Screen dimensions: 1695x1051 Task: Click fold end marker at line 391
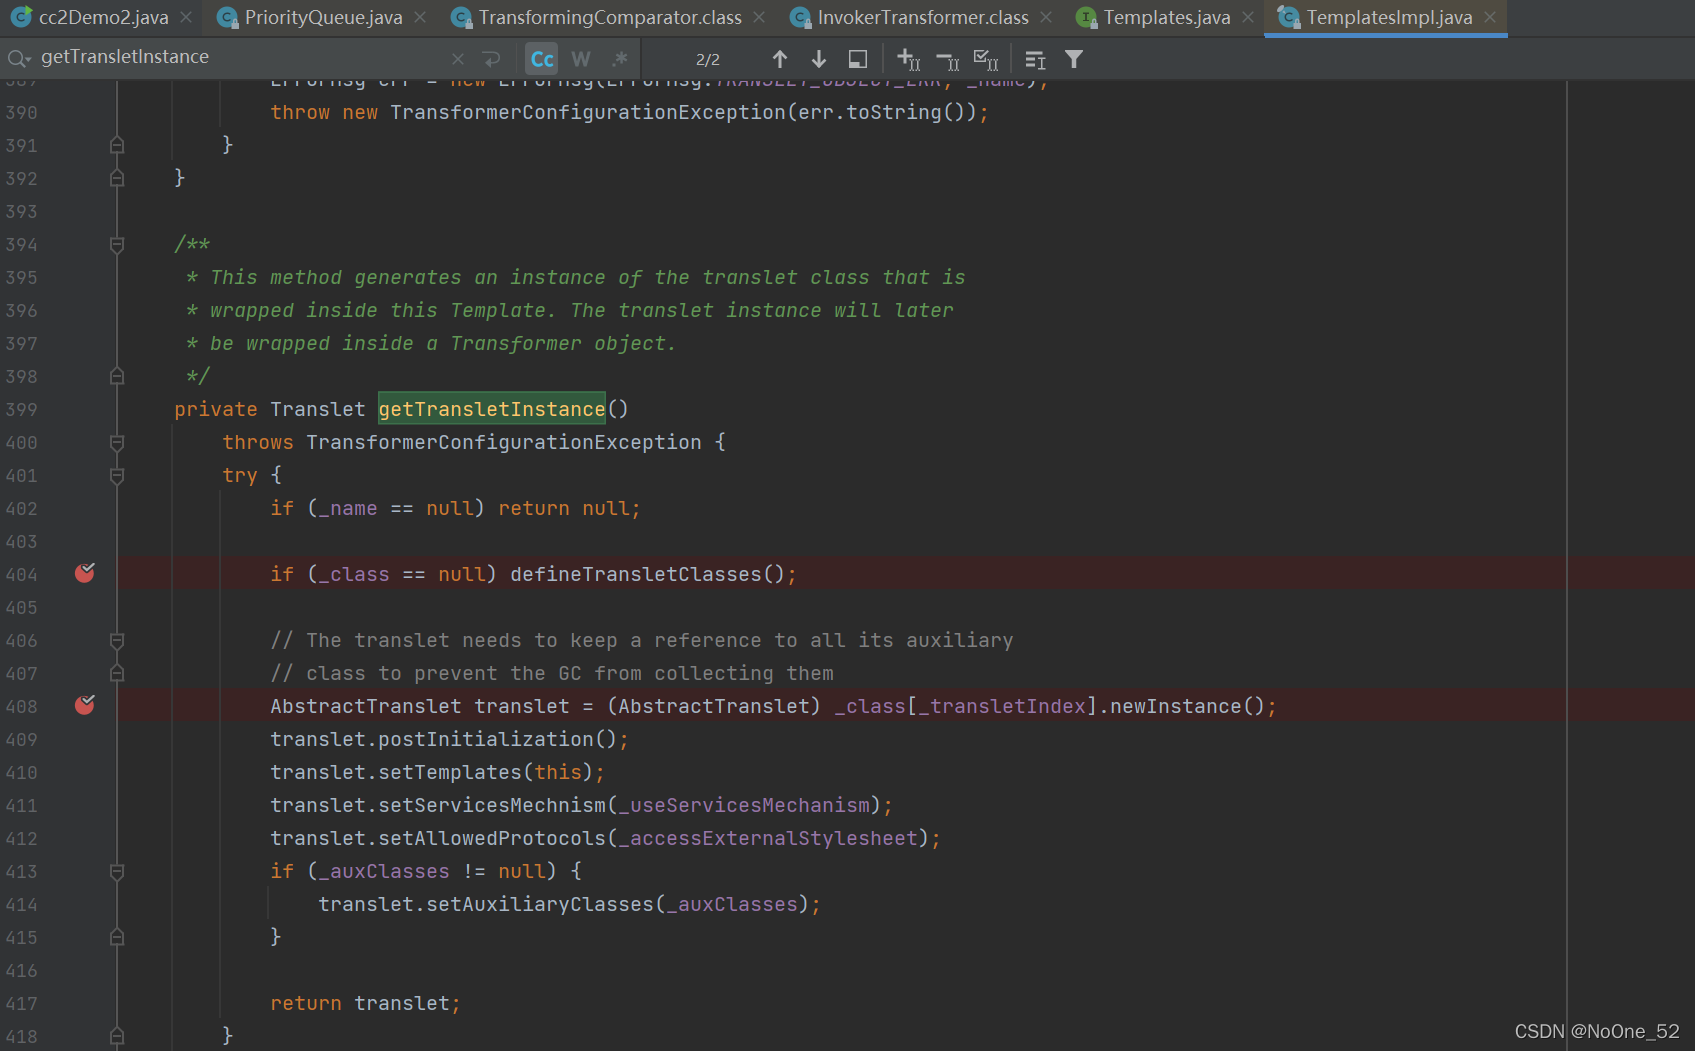pos(117,146)
